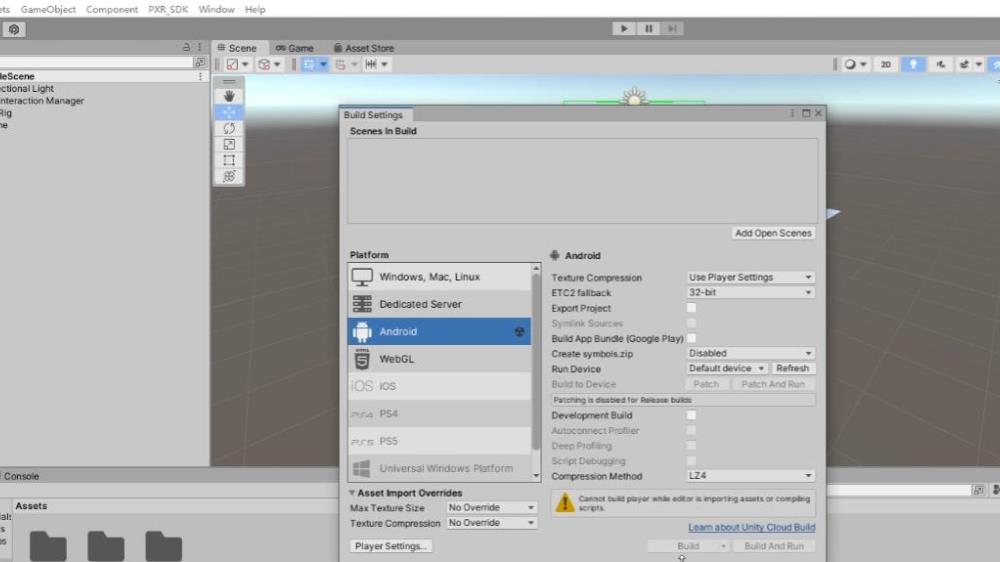
Task: Select the Move tool in Scene toolbar
Action: [x=229, y=112]
